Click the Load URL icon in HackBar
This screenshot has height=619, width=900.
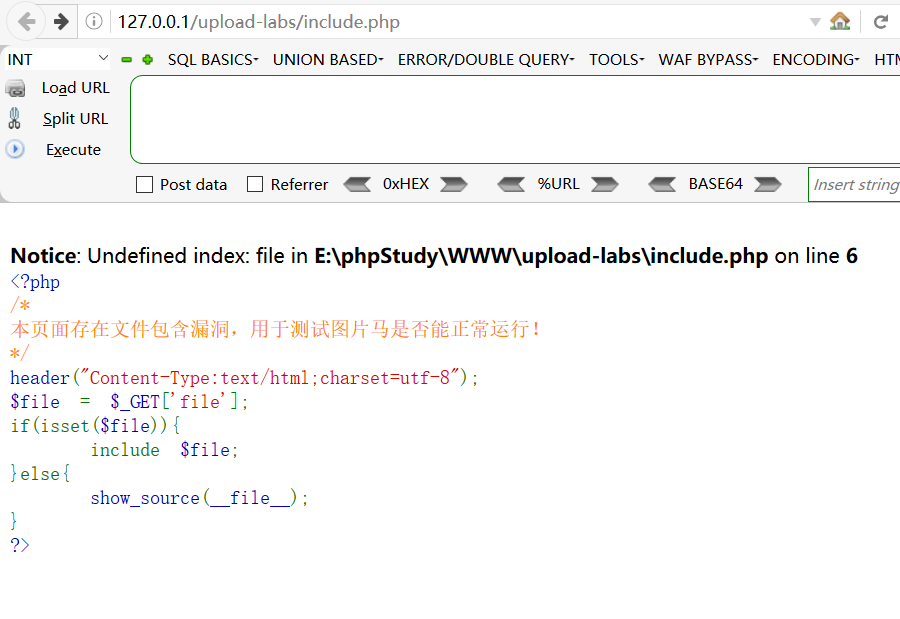[x=17, y=87]
